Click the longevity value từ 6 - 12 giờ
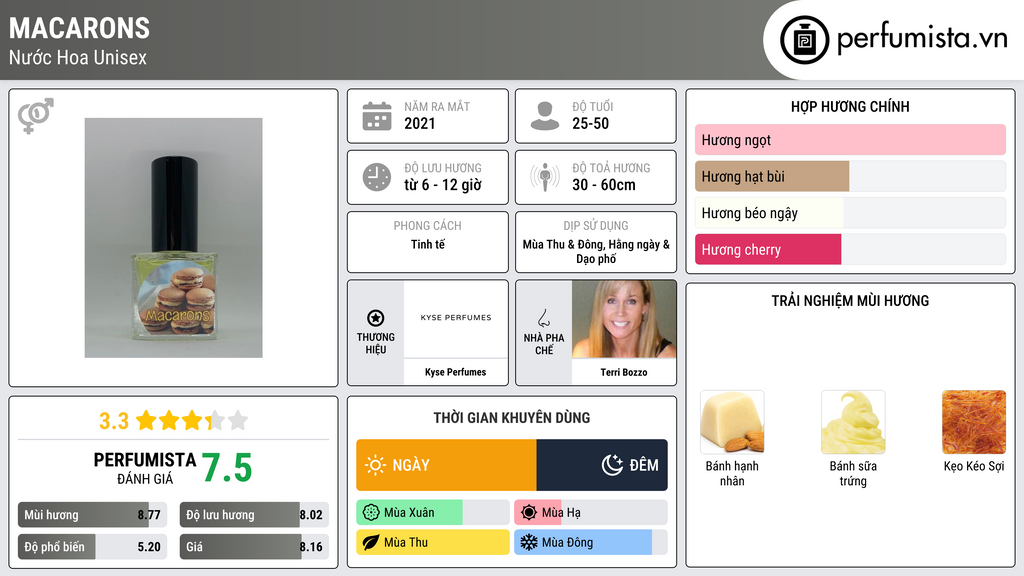This screenshot has width=1024, height=576. pyautogui.click(x=443, y=185)
